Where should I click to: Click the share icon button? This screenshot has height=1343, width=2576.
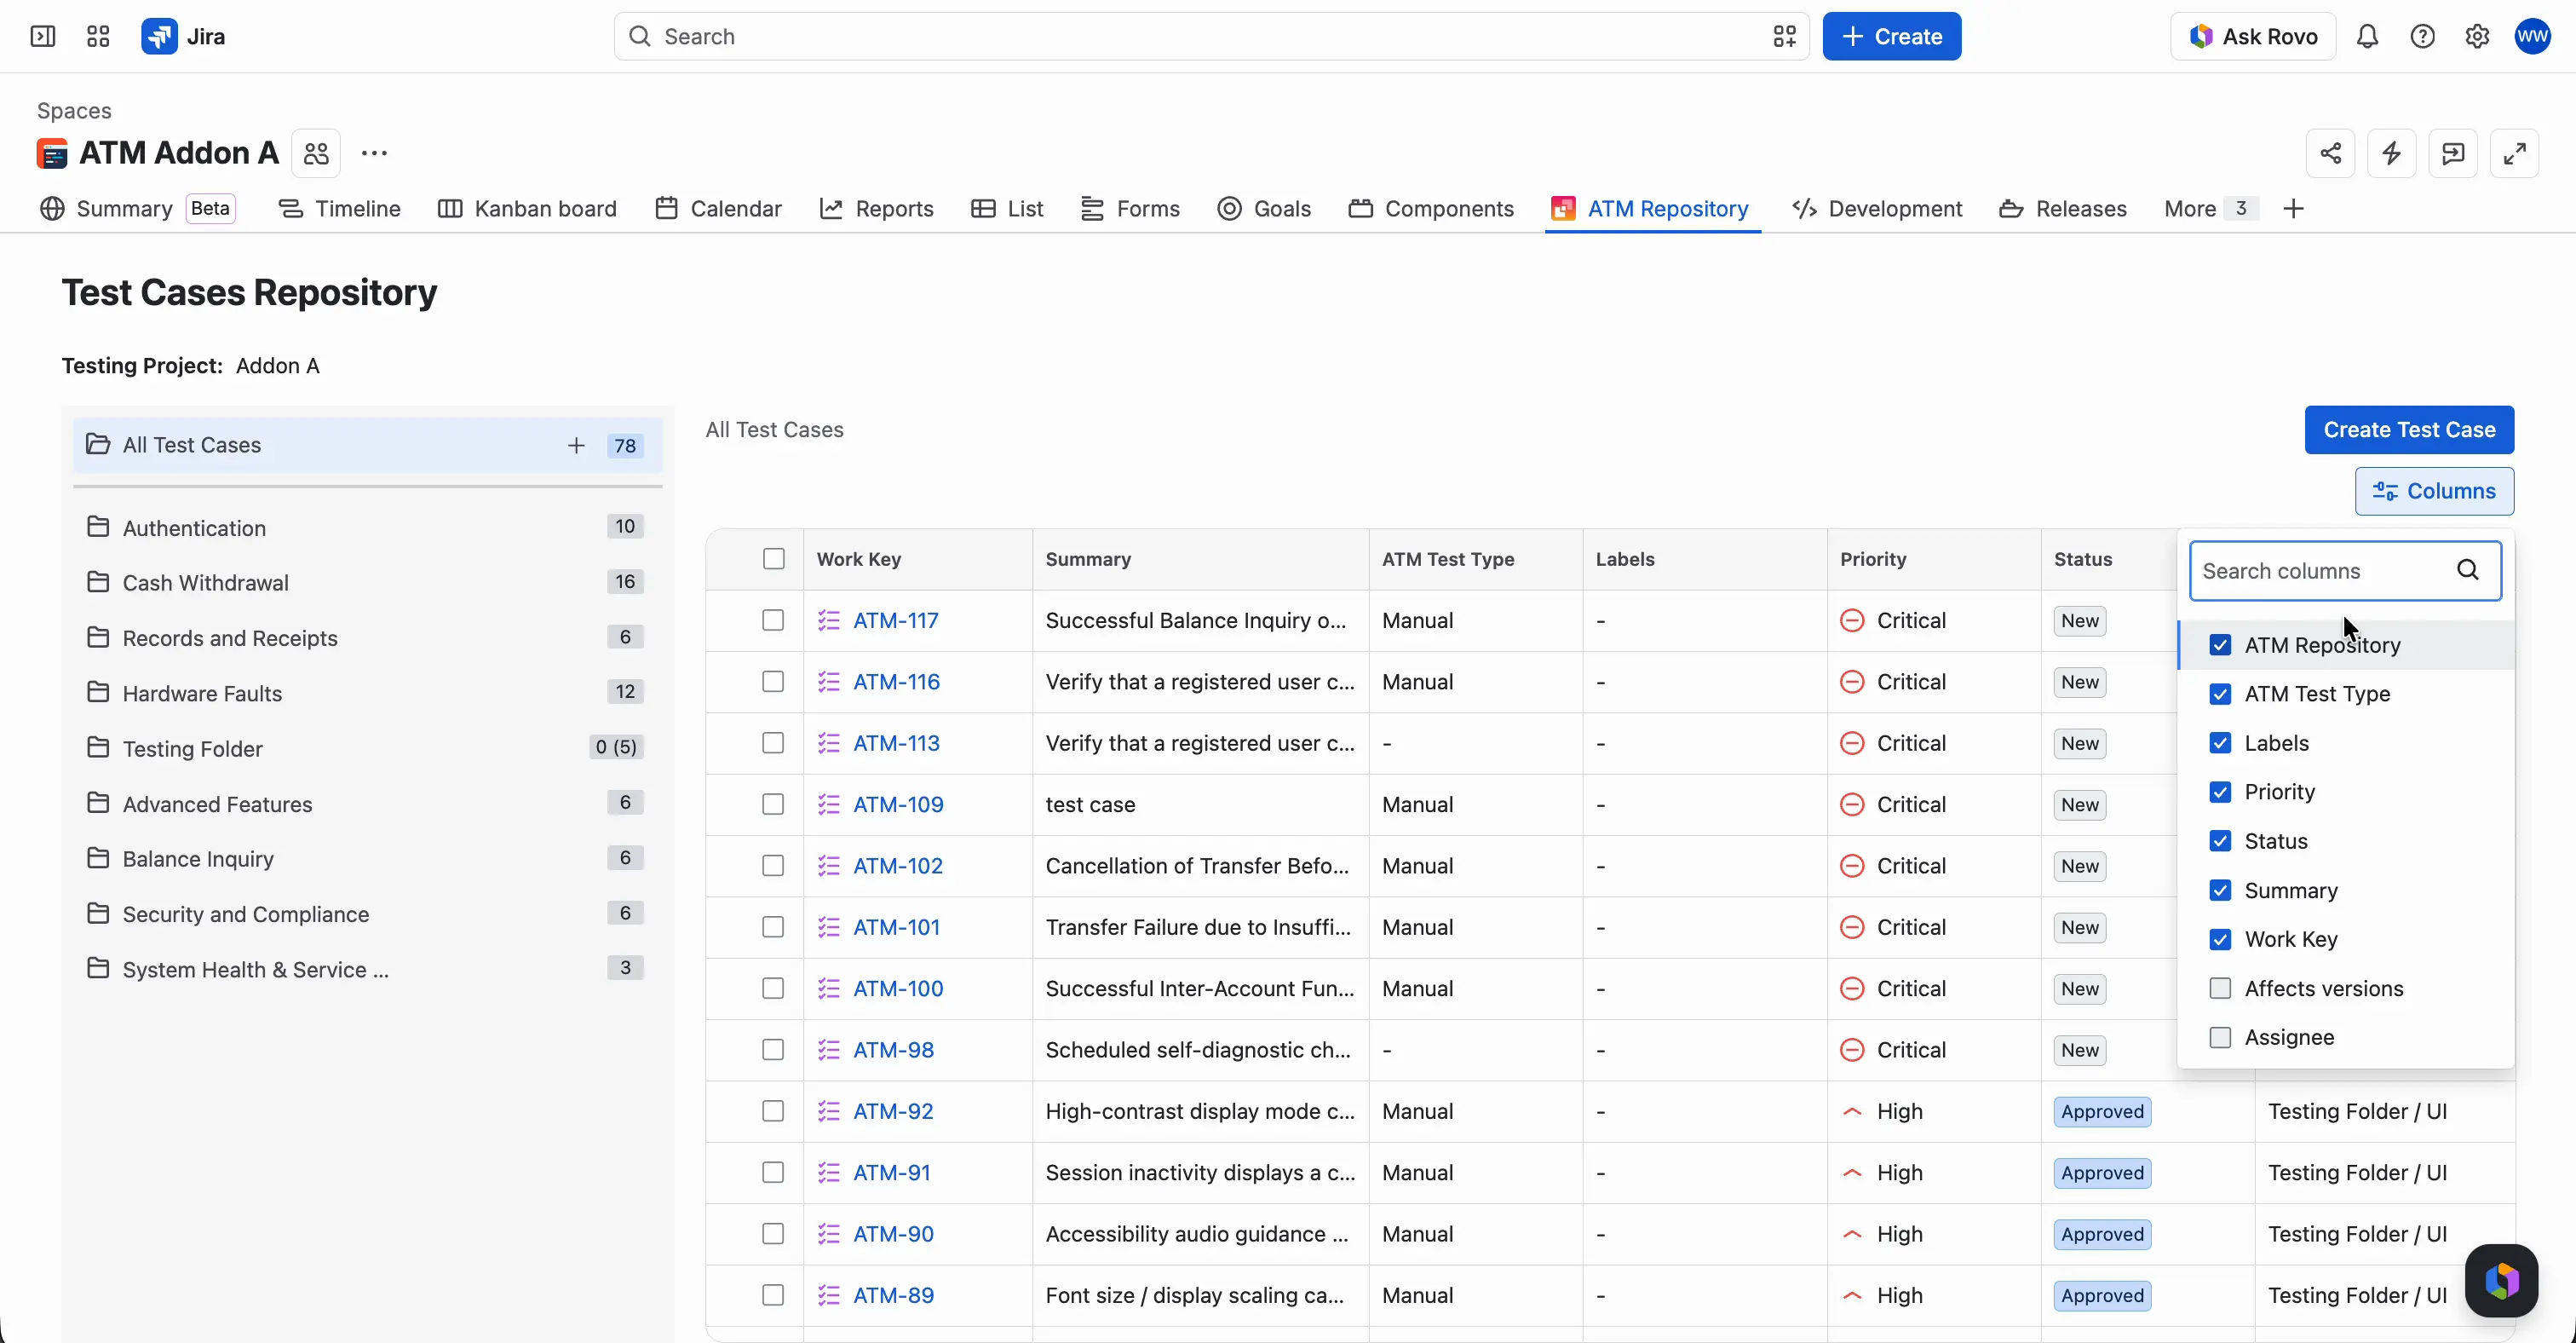tap(2331, 153)
